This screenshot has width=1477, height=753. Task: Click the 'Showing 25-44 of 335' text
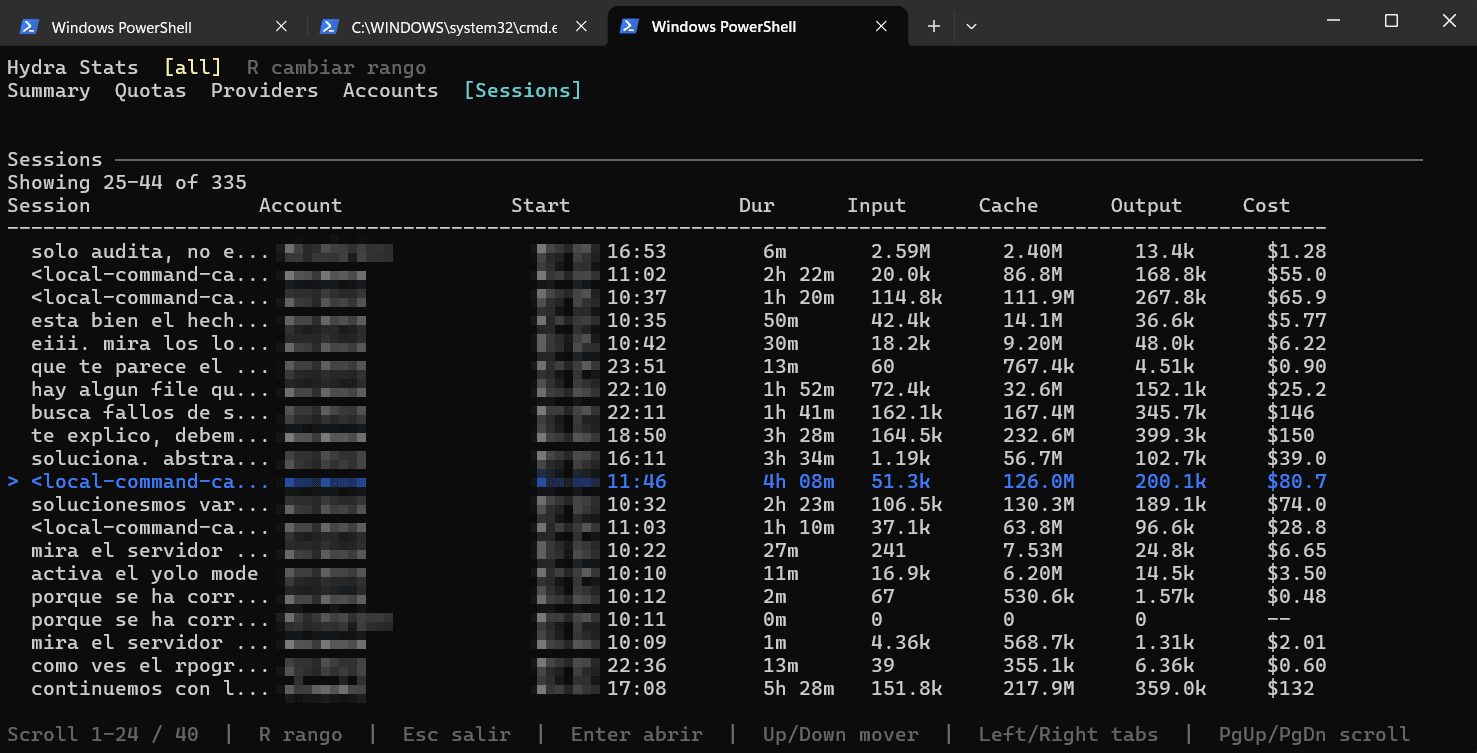(x=127, y=182)
